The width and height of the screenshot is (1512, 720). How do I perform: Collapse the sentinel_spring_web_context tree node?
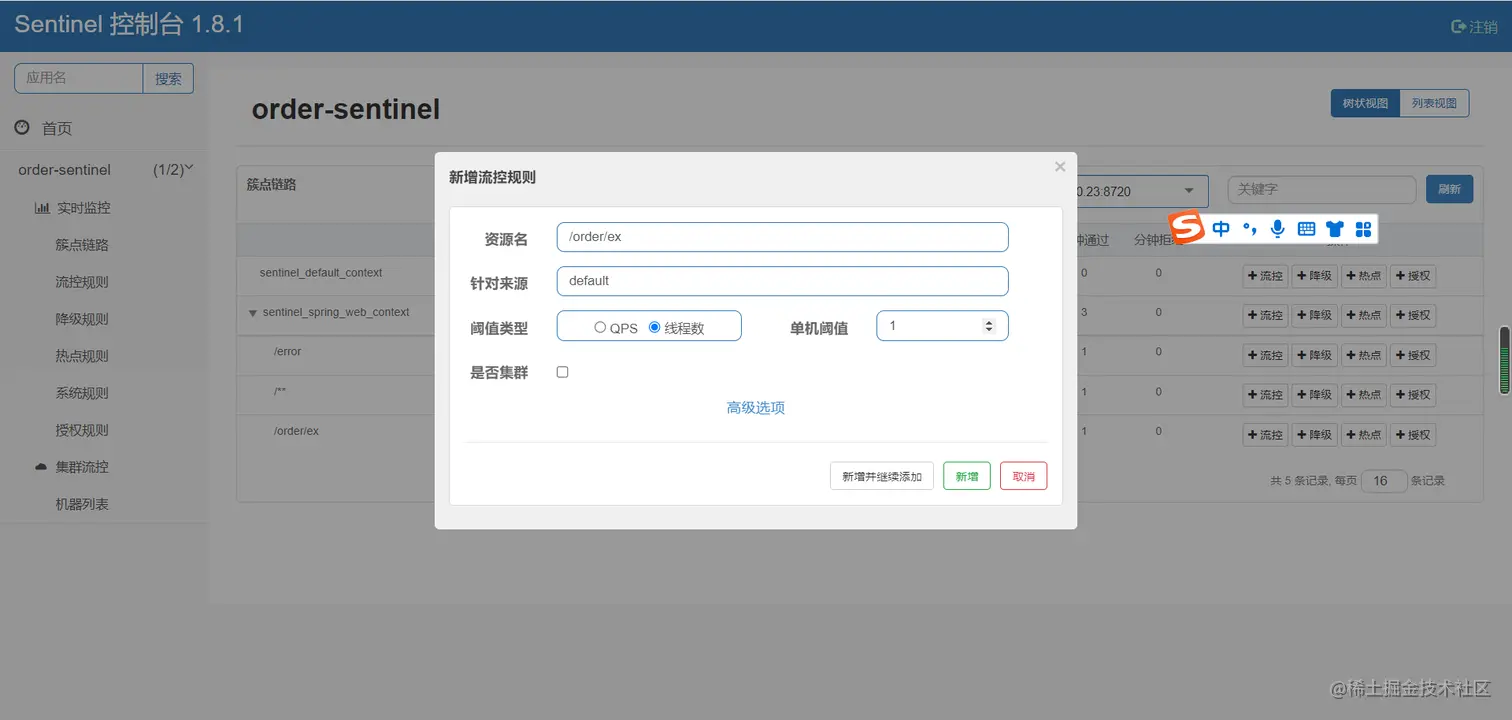point(253,313)
